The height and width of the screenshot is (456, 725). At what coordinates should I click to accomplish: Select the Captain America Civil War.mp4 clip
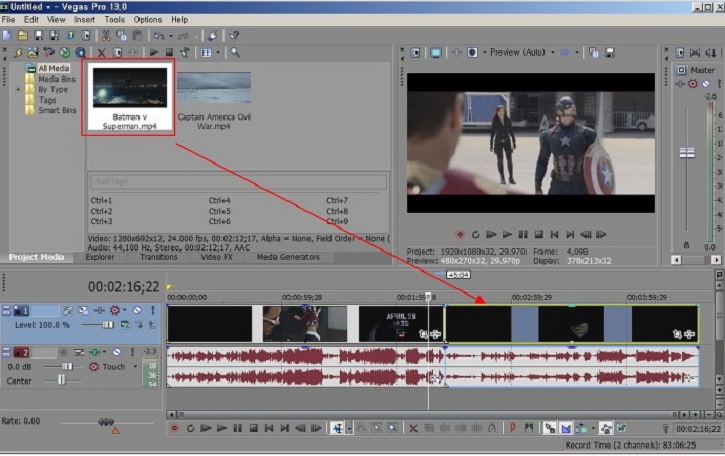coord(214,89)
